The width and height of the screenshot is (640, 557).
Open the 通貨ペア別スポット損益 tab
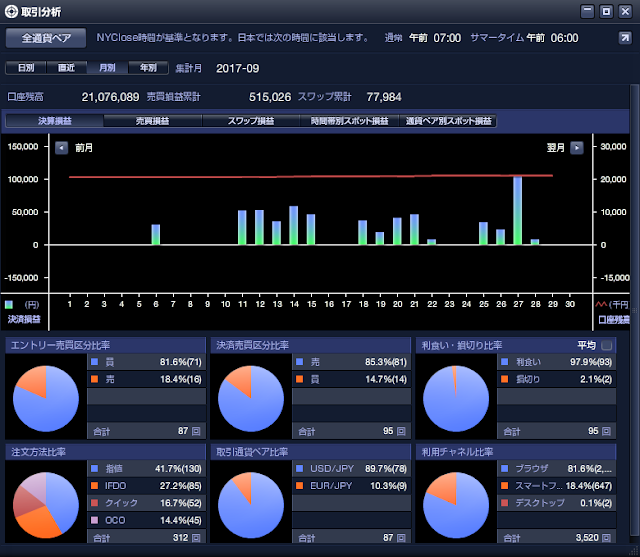(x=448, y=121)
